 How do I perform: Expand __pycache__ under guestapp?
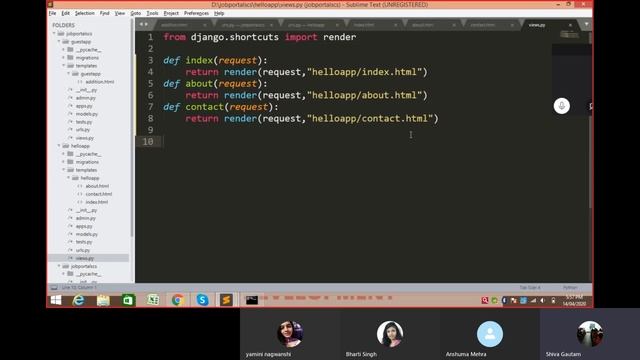coord(64,50)
